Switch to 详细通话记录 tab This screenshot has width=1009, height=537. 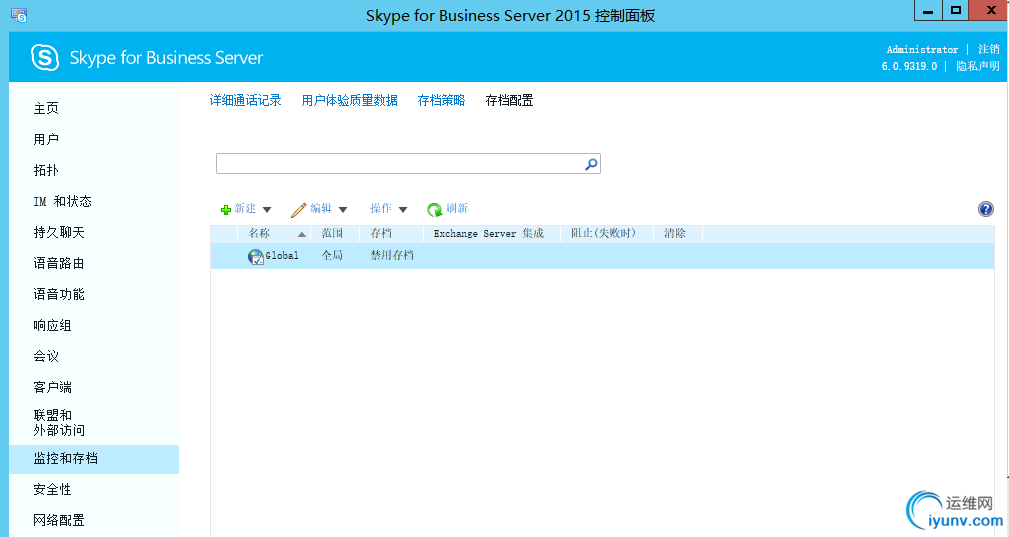tap(245, 100)
